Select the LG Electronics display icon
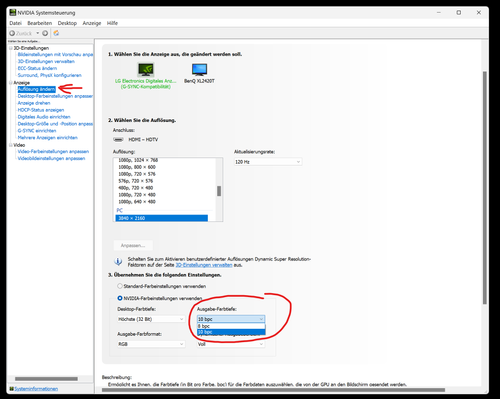The image size is (500, 399). (x=146, y=70)
